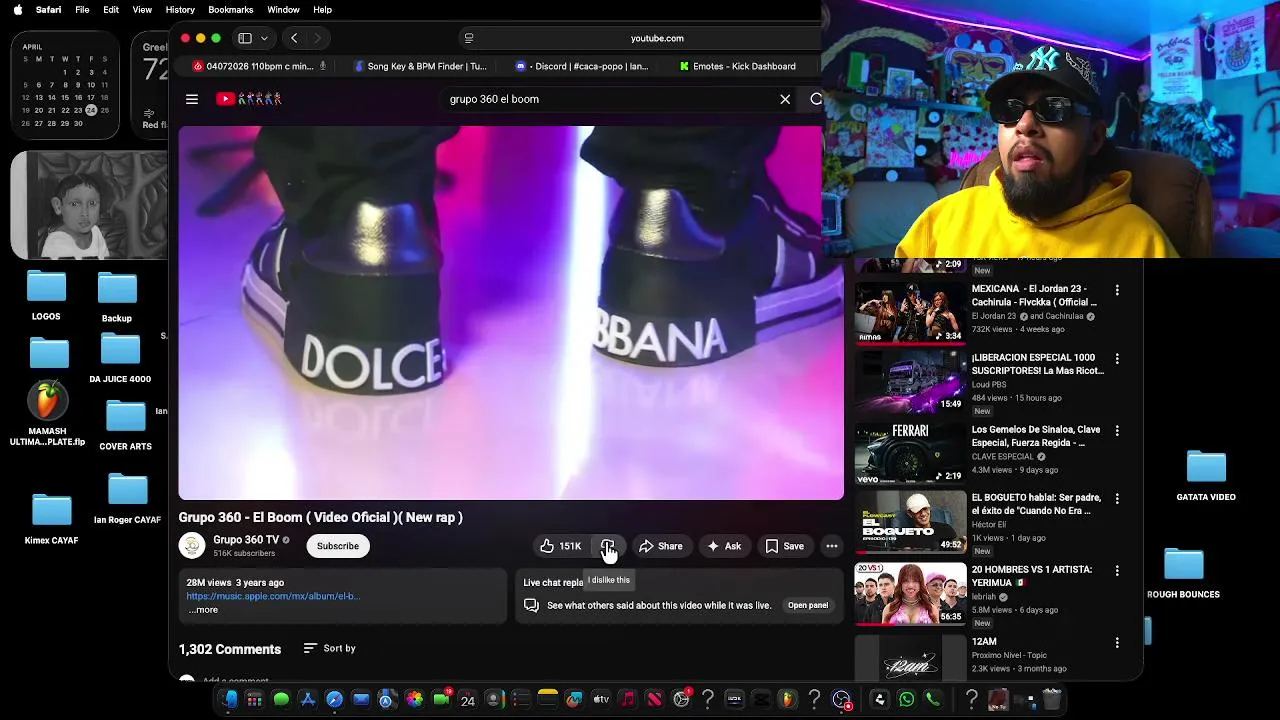
Task: Open more actions three-dot menu under video
Action: click(832, 546)
